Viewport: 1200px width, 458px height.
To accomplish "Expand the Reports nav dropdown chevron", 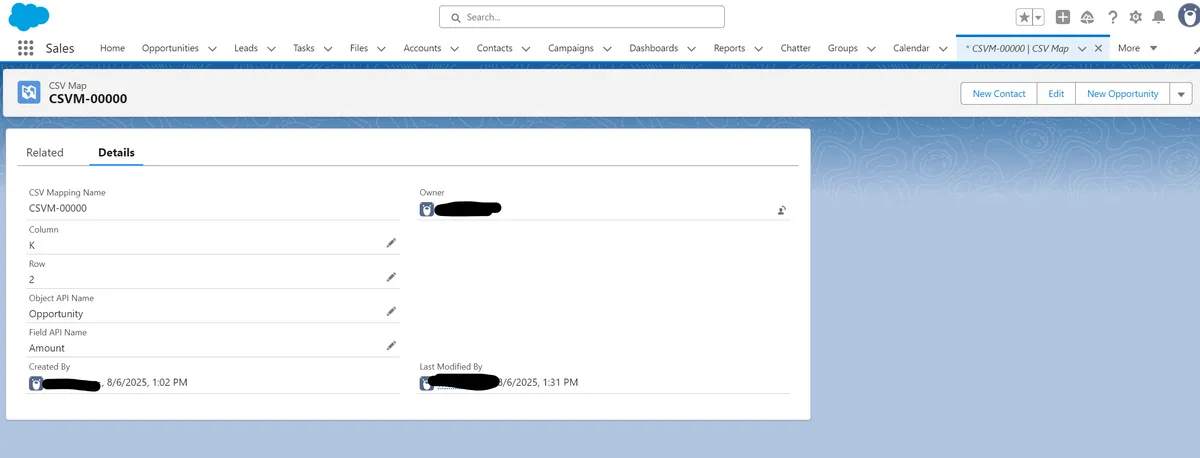I will pos(758,48).
